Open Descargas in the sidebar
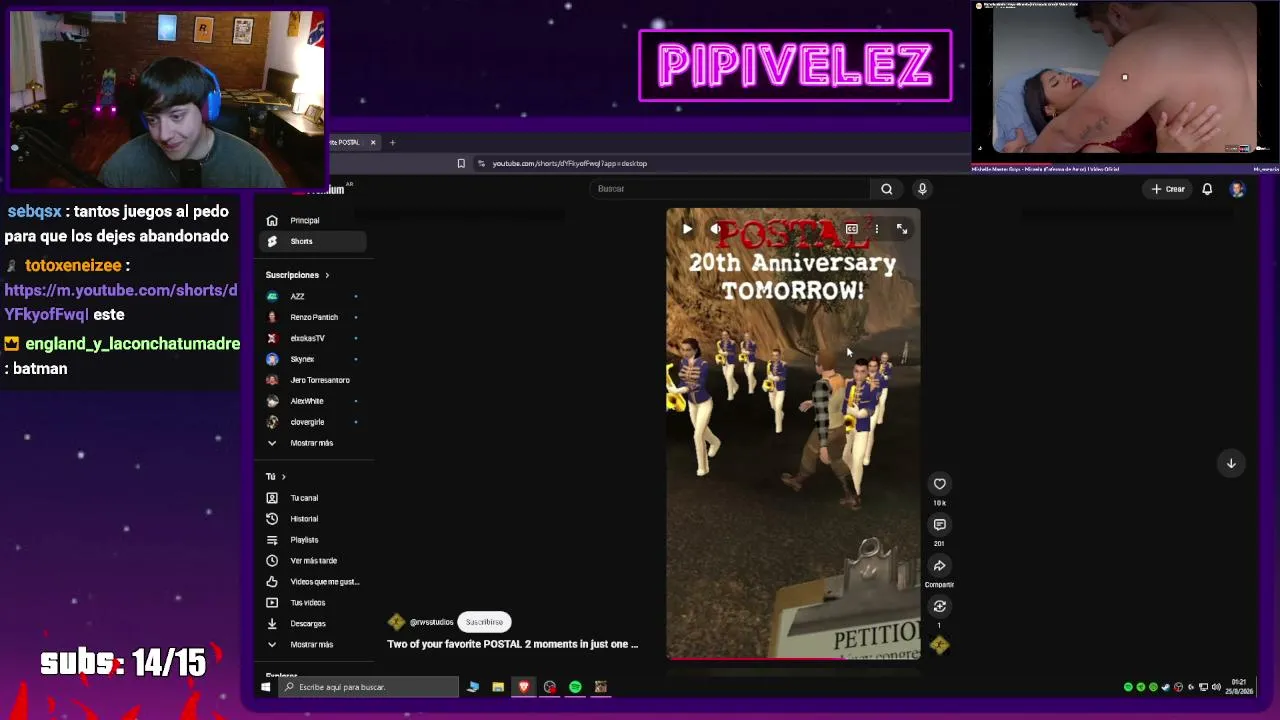Screen dimensions: 1280x720 [315, 624]
